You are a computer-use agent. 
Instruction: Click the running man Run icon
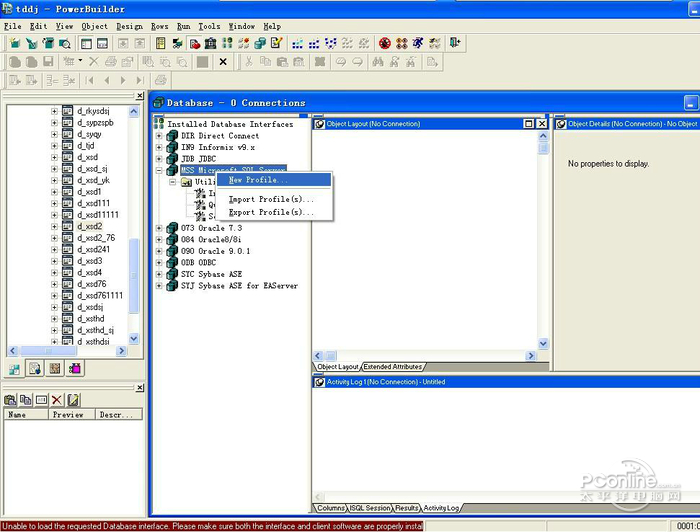tap(418, 43)
